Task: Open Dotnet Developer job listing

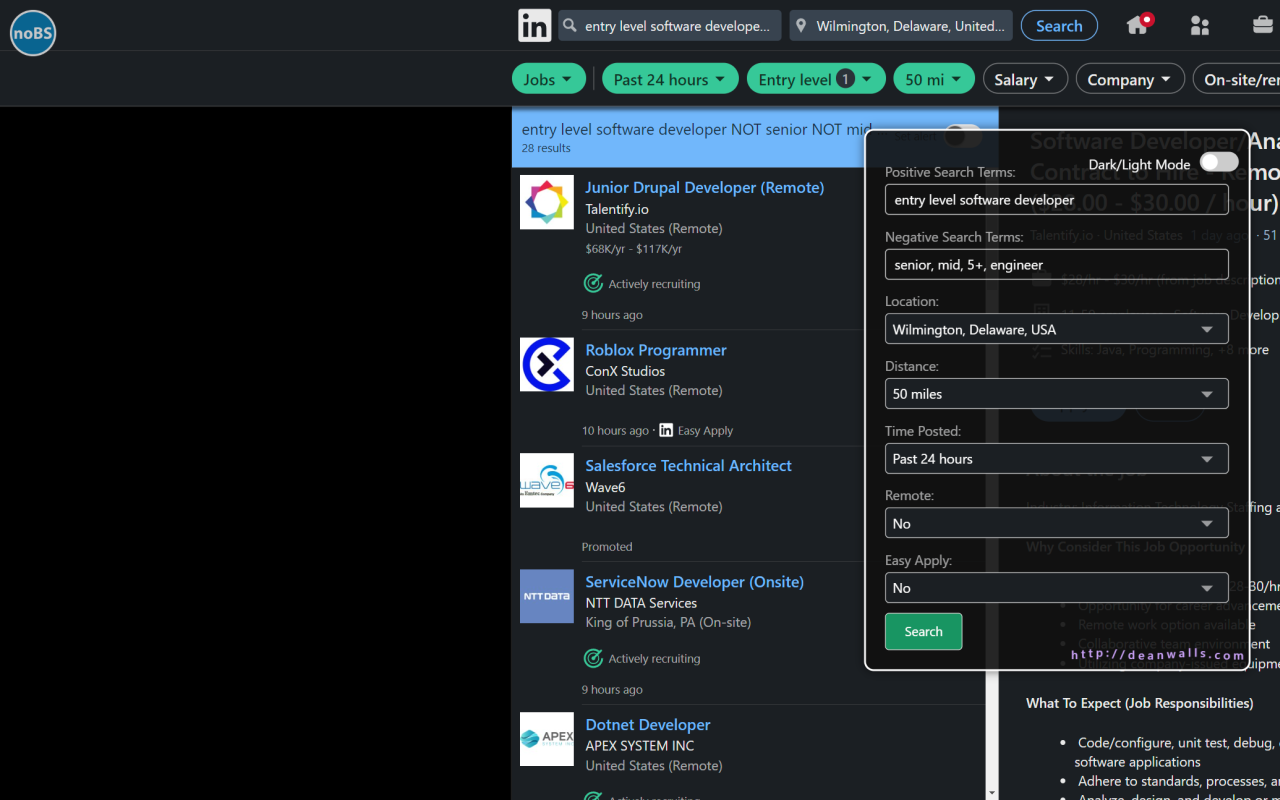Action: coord(648,724)
